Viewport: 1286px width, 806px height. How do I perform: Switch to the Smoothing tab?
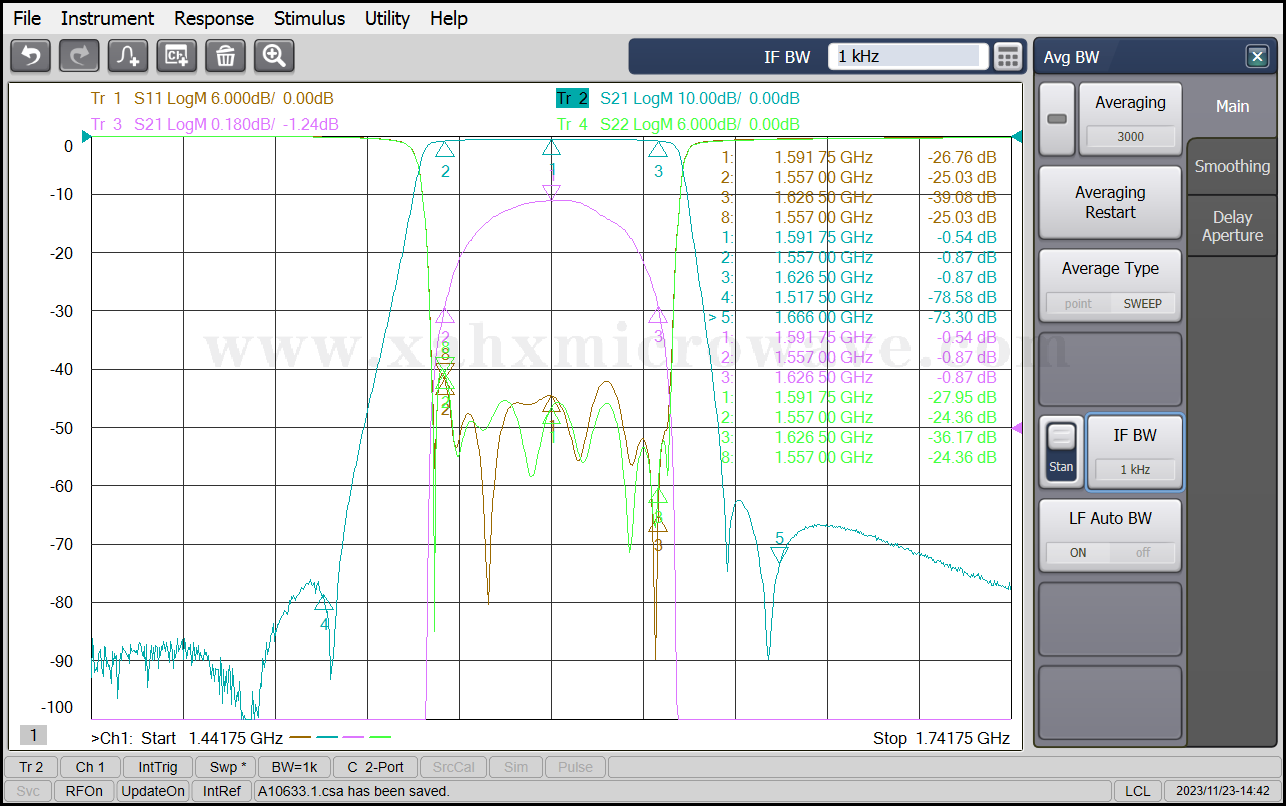coord(1232,167)
